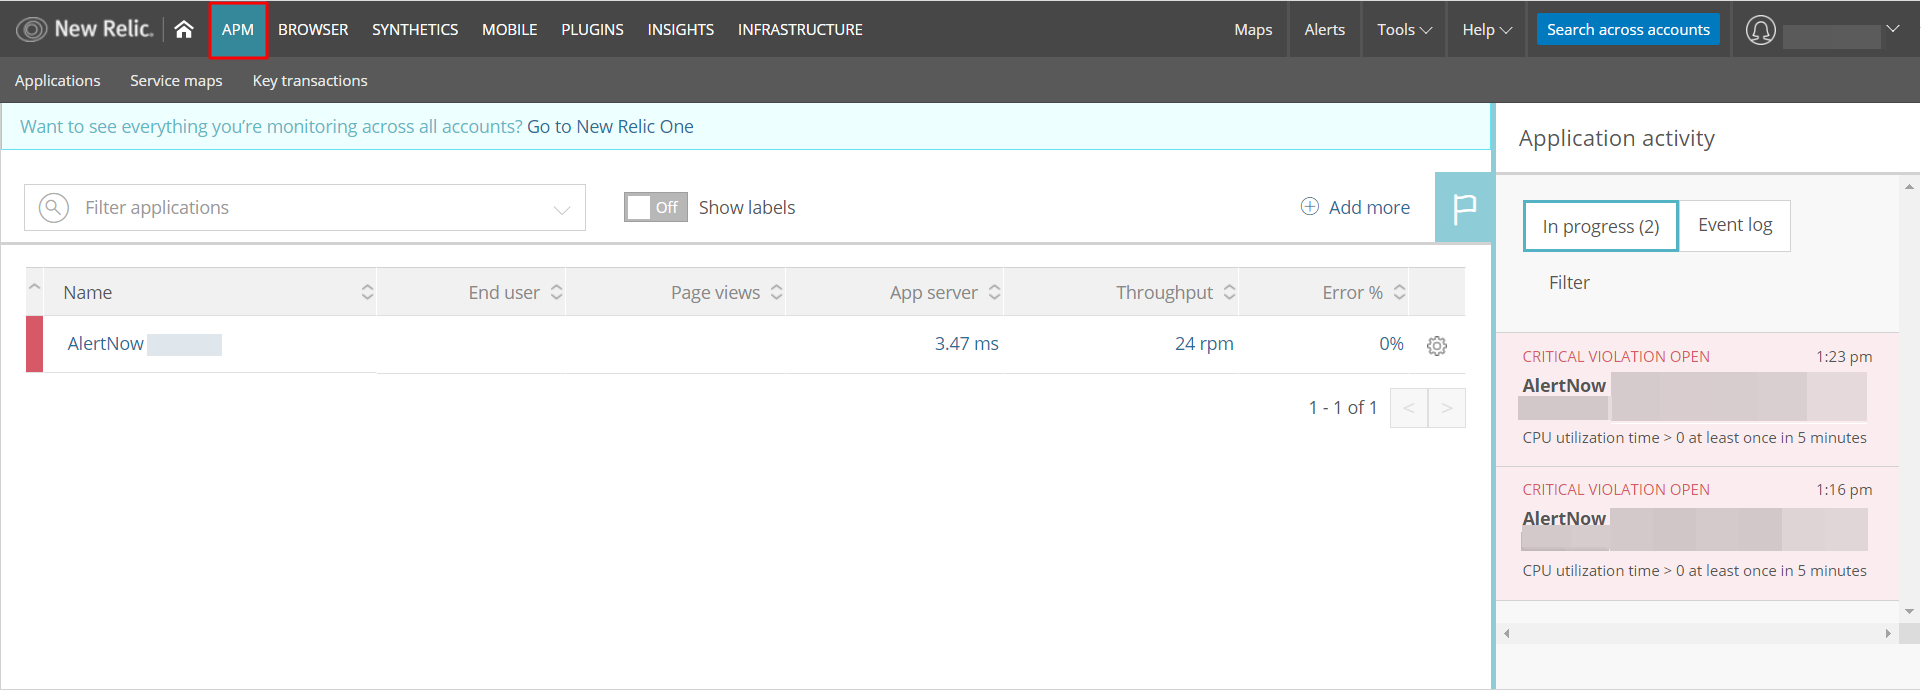Click the home icon in top navigation
Viewport: 1921px width, 690px height.
coord(183,30)
